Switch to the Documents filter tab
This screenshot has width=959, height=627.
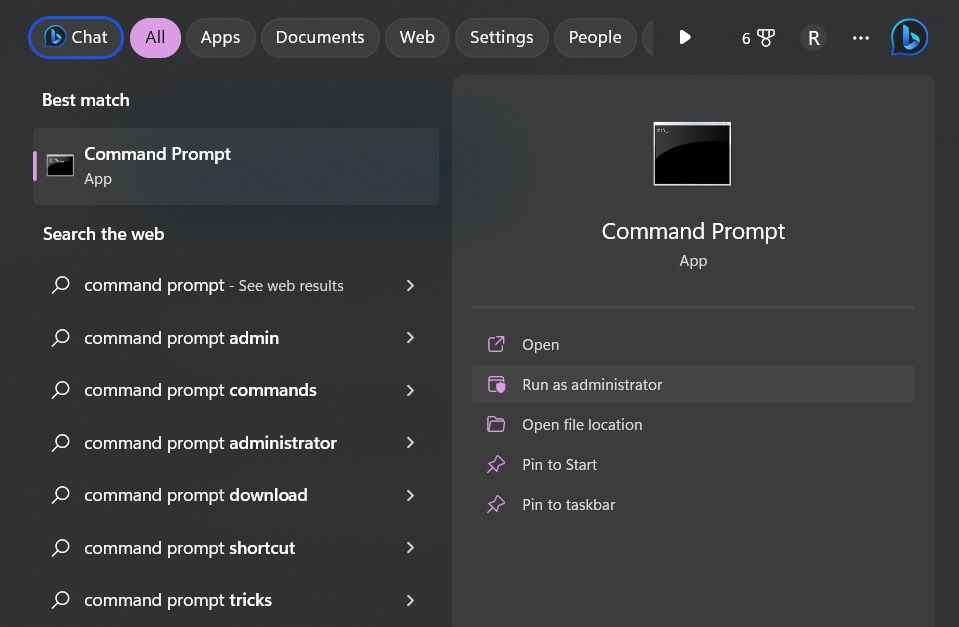point(320,37)
